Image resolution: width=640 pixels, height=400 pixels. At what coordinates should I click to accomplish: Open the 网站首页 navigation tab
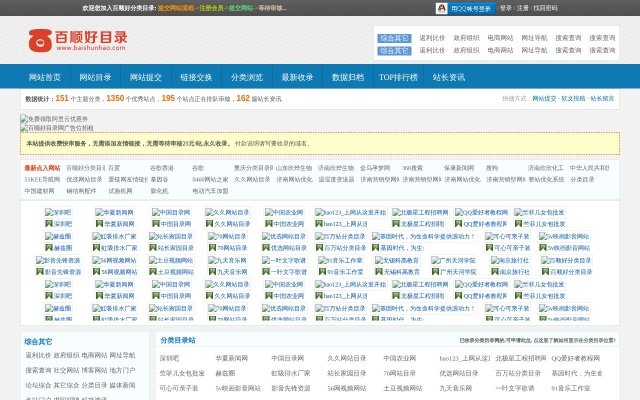pyautogui.click(x=45, y=77)
